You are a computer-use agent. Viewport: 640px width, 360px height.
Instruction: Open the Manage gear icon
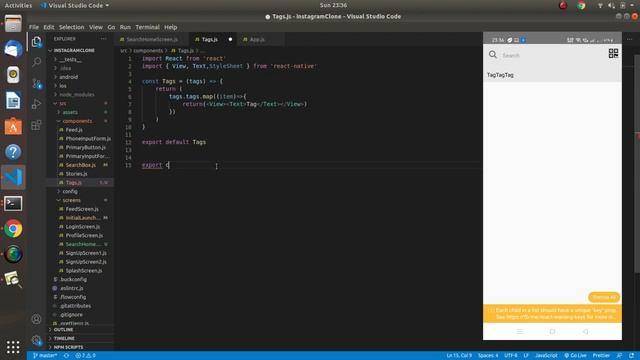coord(36,340)
